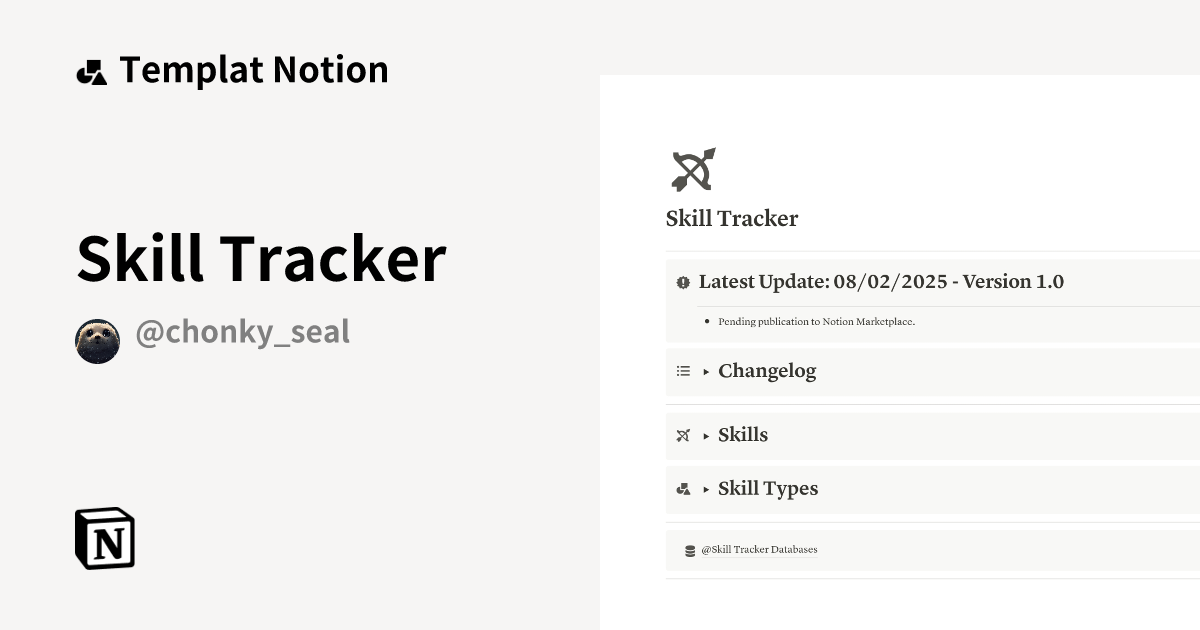Click the database icon next to Skill Tracker Databases
This screenshot has width=1200, height=630.
coord(689,549)
